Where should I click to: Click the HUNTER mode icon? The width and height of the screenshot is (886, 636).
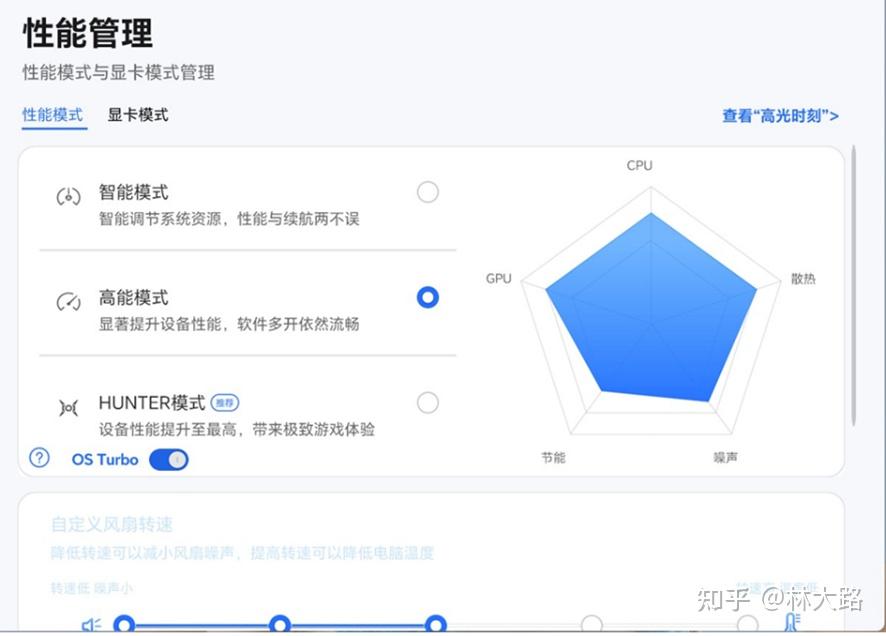point(68,407)
